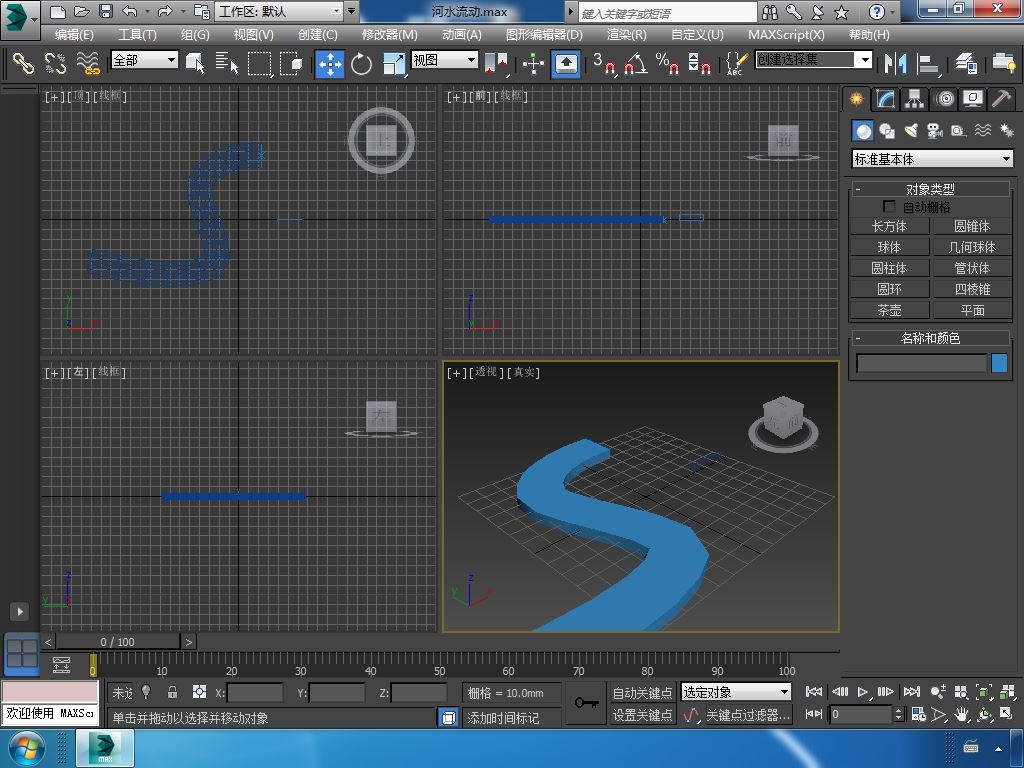Click the 长方体 box button

point(889,226)
